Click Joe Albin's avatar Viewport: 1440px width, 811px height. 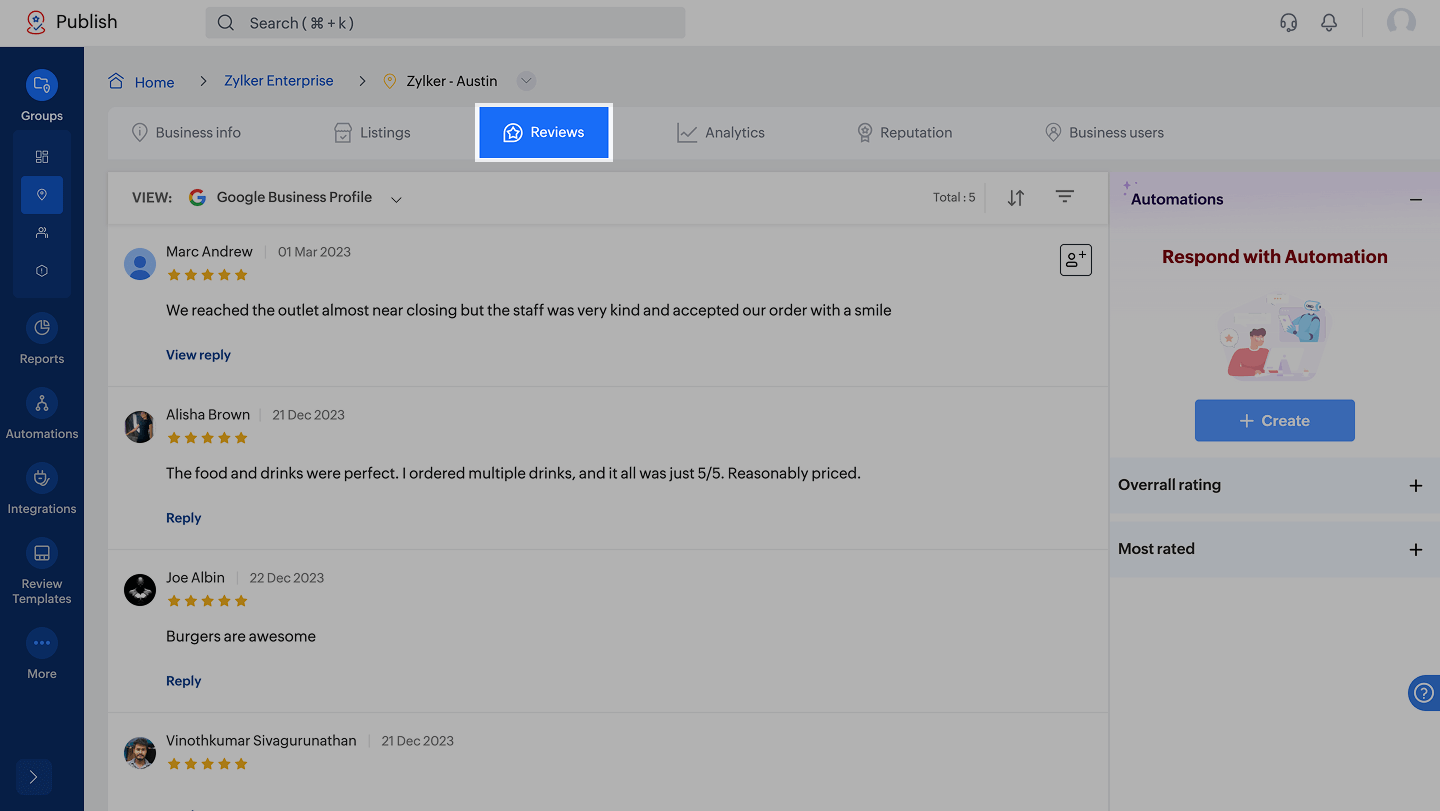(x=140, y=590)
